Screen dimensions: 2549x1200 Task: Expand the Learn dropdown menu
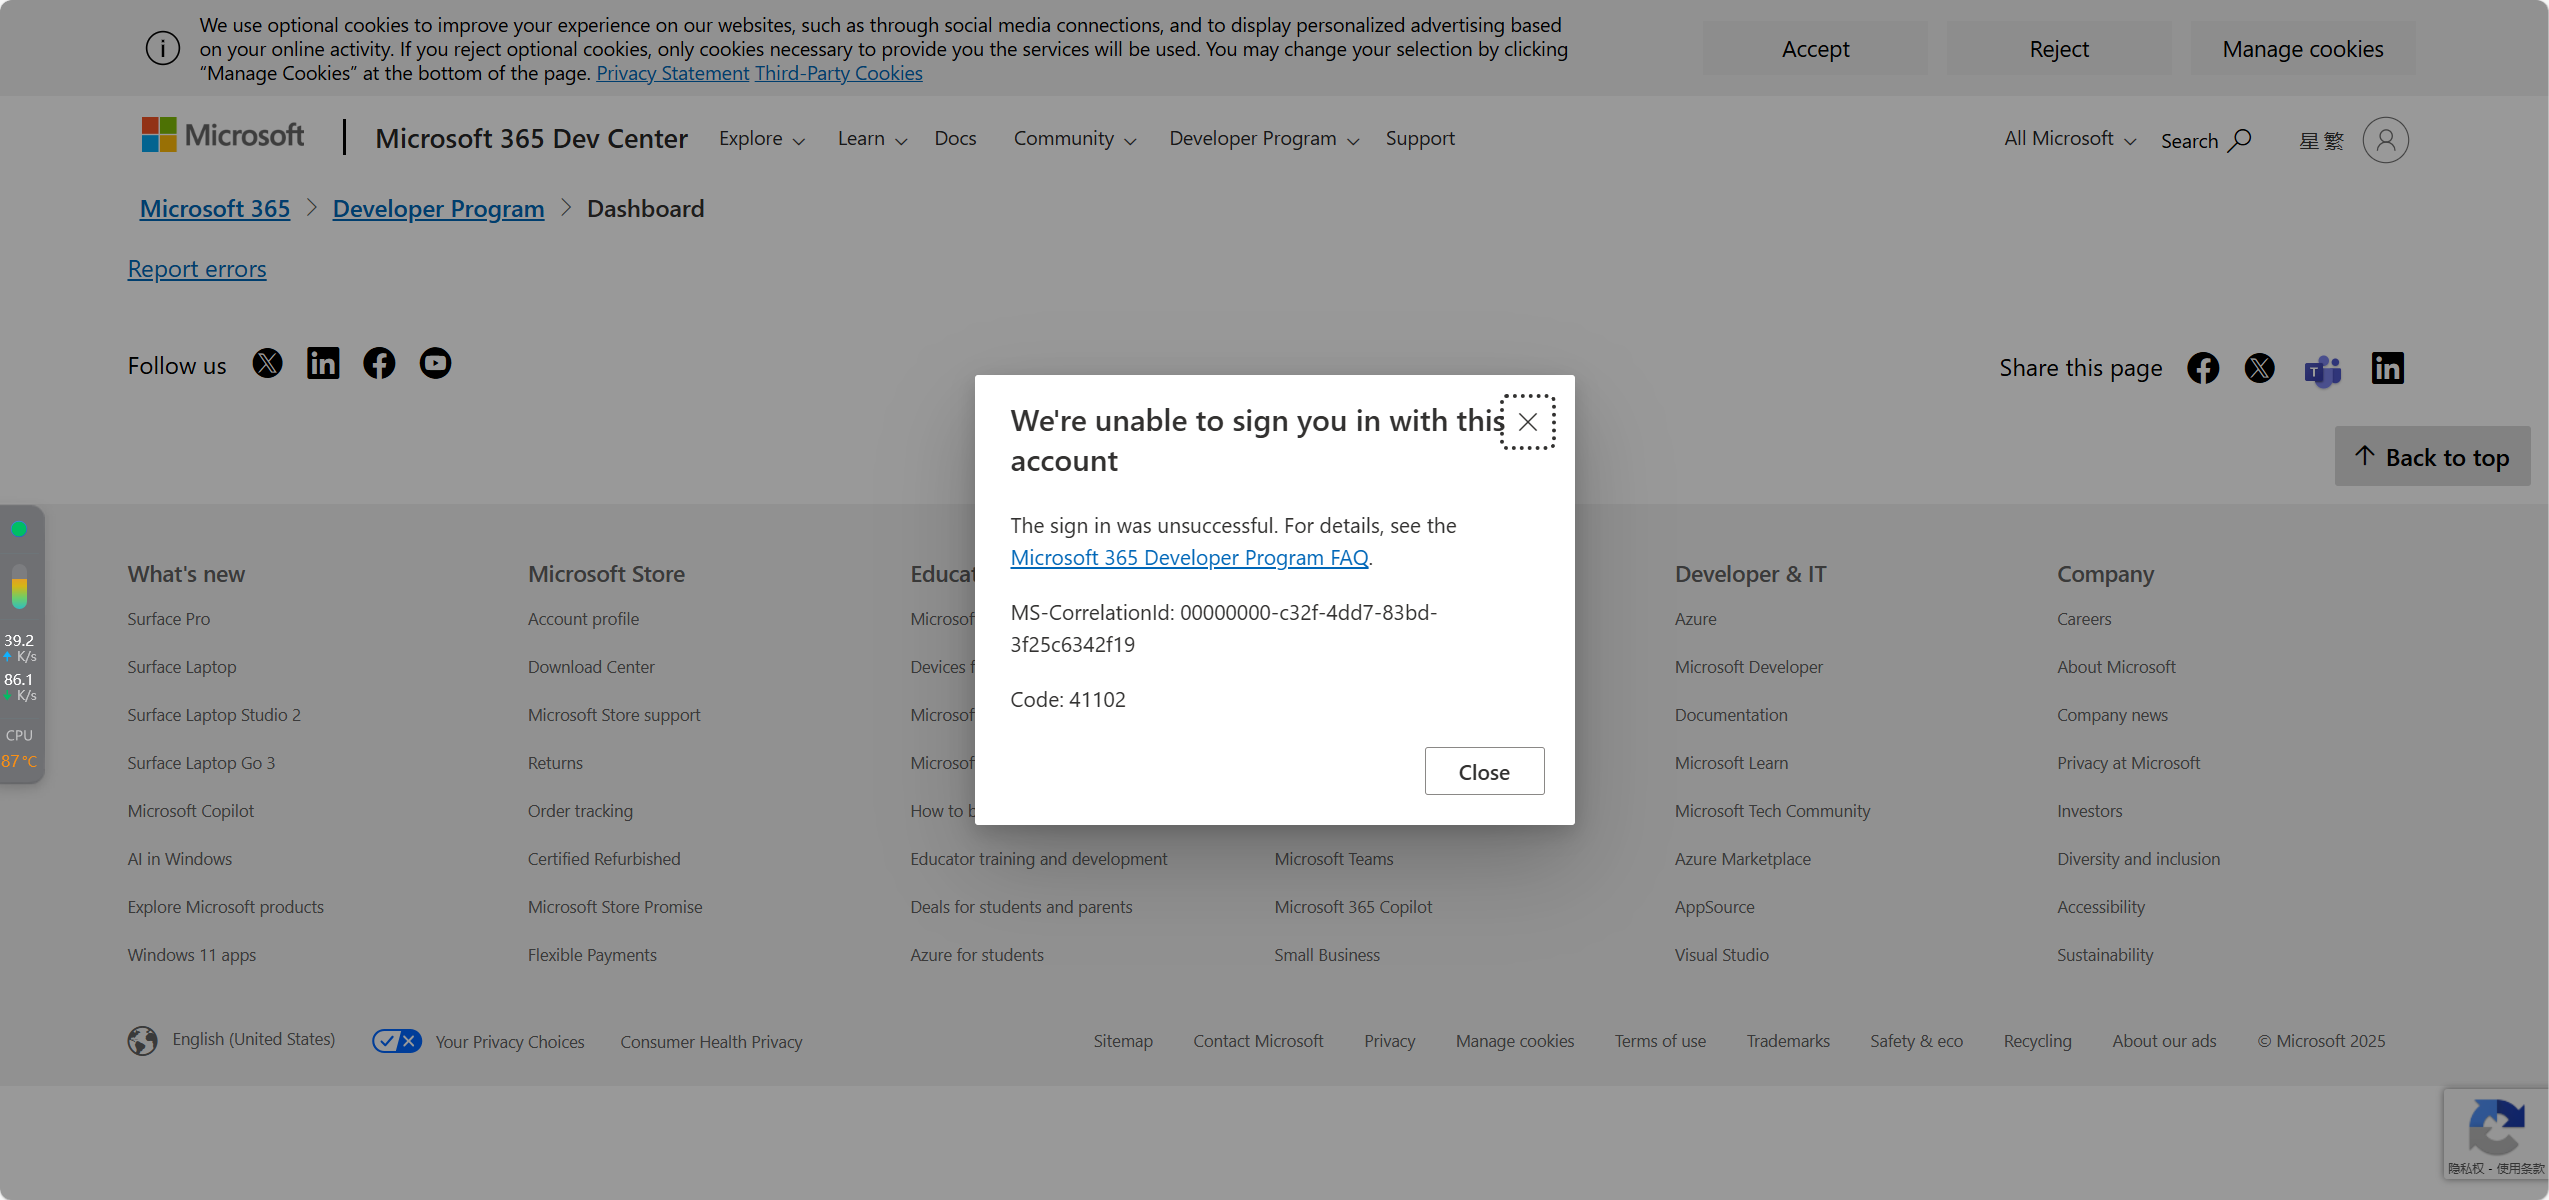click(x=872, y=139)
